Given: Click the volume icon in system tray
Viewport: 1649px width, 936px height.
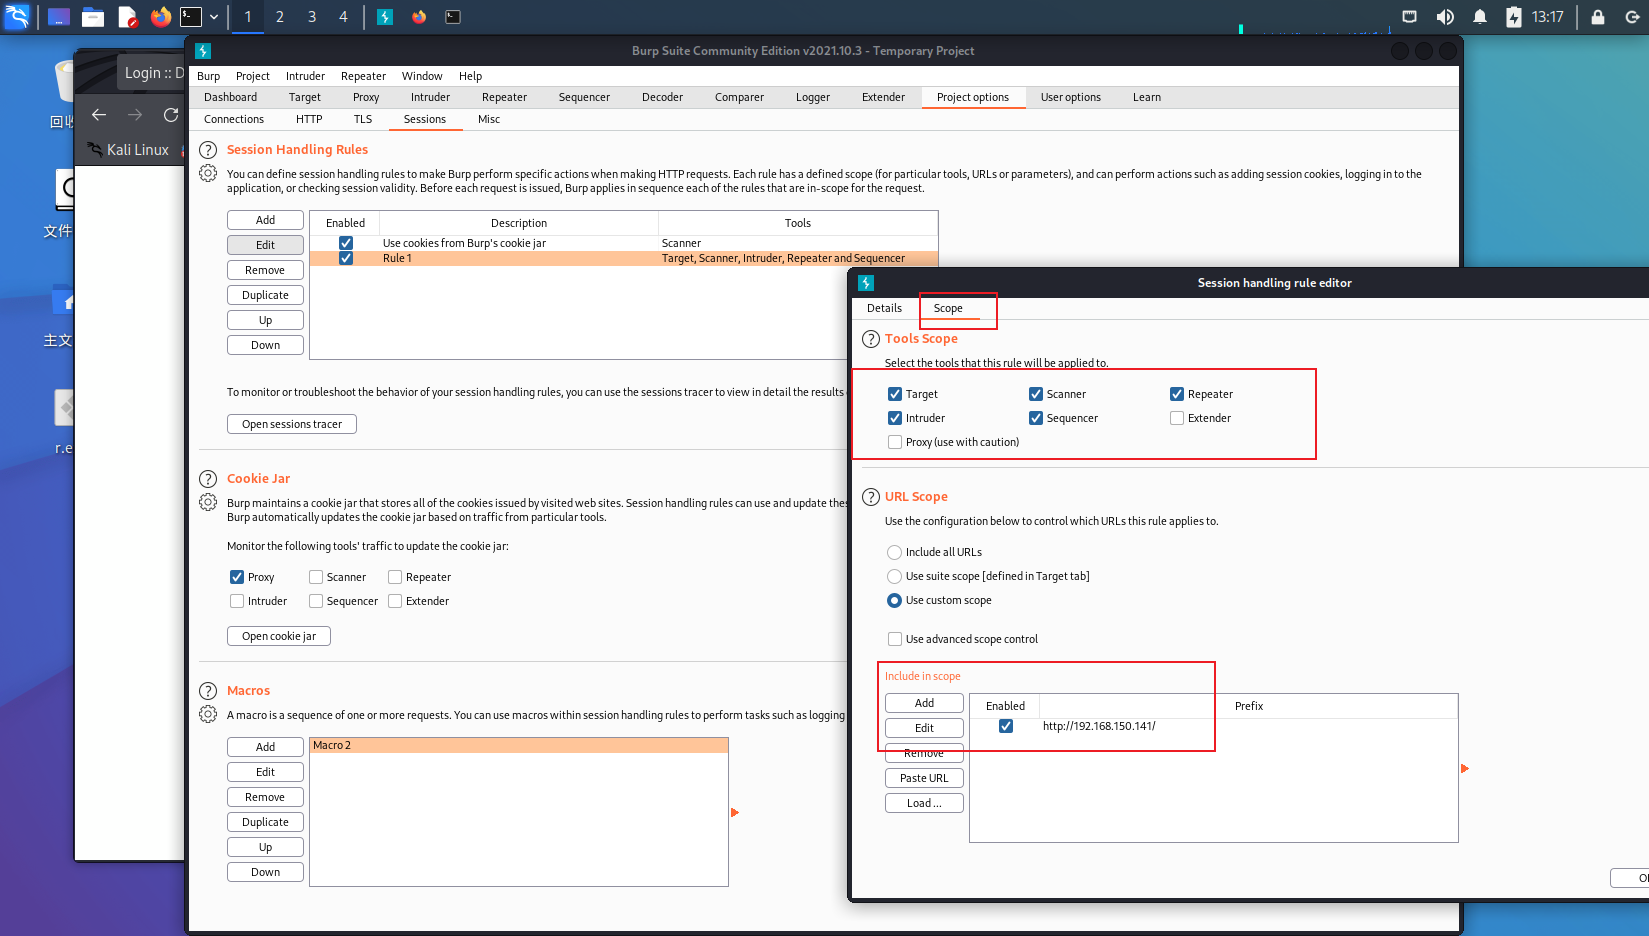Looking at the screenshot, I should (1445, 17).
